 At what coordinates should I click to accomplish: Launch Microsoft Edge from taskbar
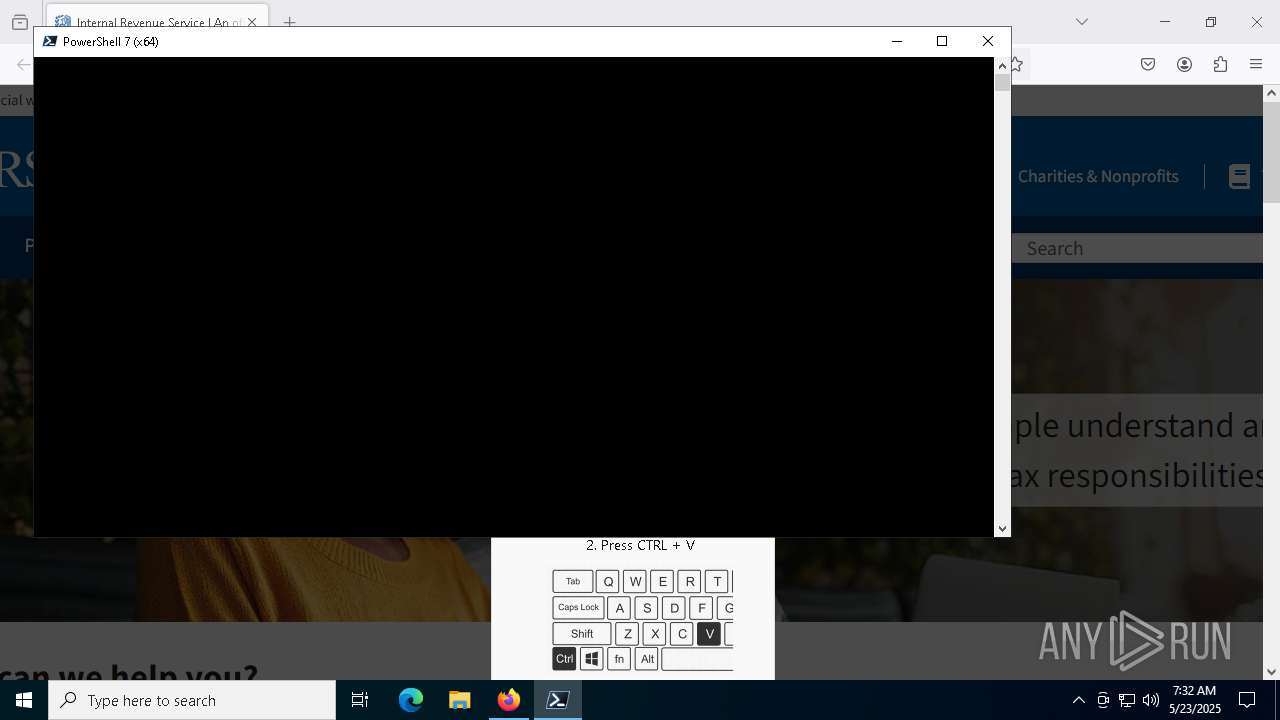(x=411, y=700)
